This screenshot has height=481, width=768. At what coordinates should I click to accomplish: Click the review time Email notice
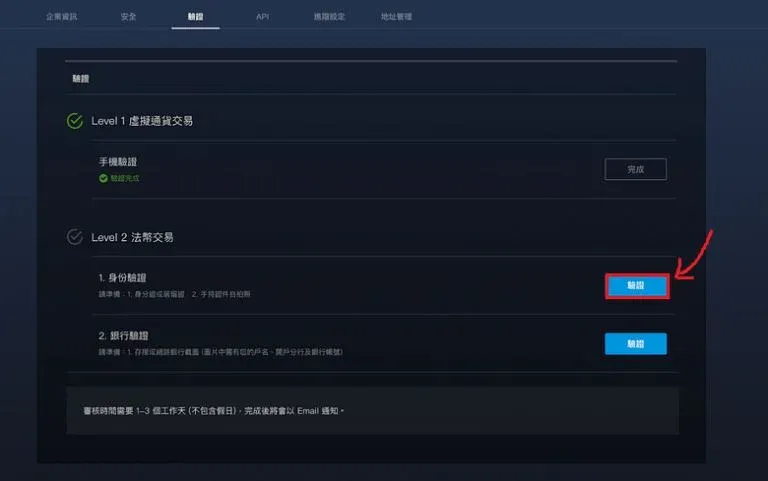coord(214,411)
